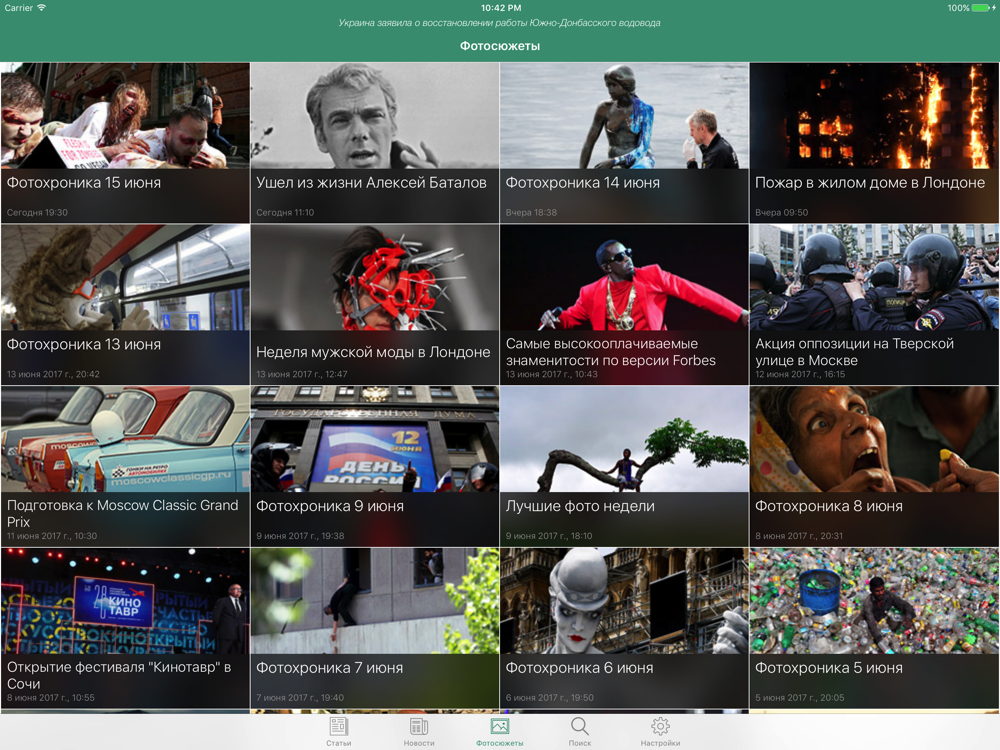Tap the title 'Открытие фестиваля "Кинотавр" в Сочи'
Screen dimensions: 1000x750
[119, 675]
